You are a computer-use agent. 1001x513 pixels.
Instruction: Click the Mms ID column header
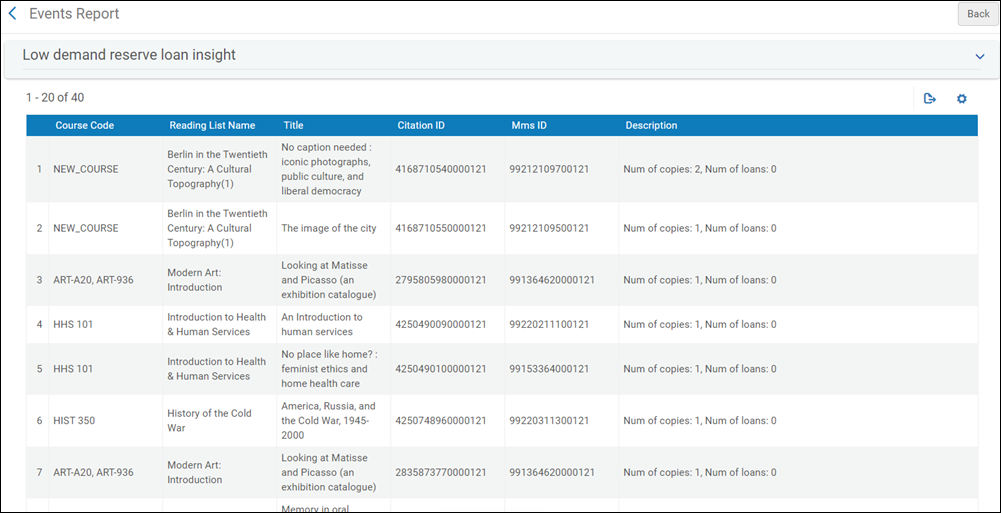[529, 126]
